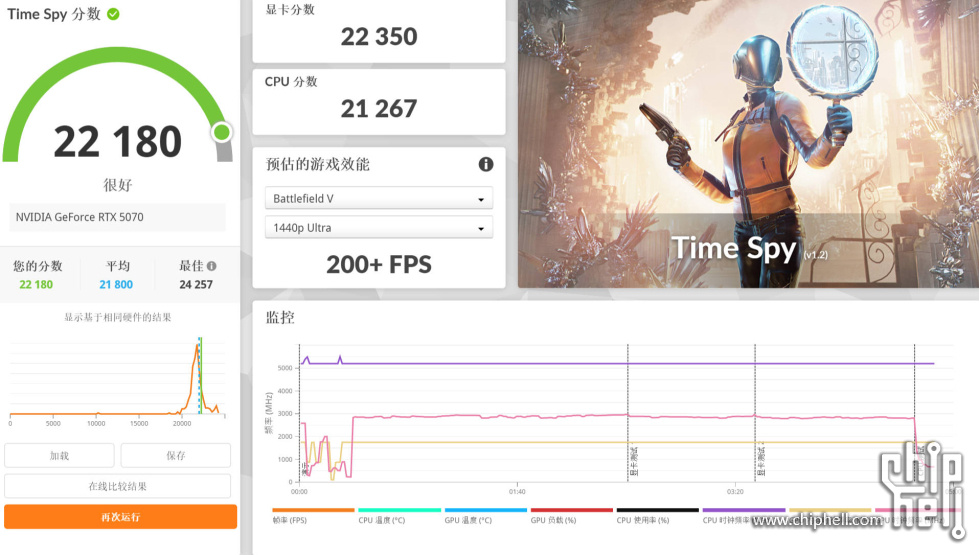The height and width of the screenshot is (555, 979).
Task: Toggle the GPU 负载 (%) red legend series
Action: (571, 516)
